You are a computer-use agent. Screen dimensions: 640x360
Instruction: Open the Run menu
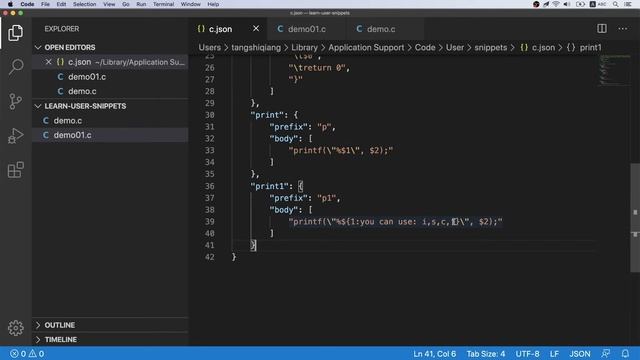point(141,4)
